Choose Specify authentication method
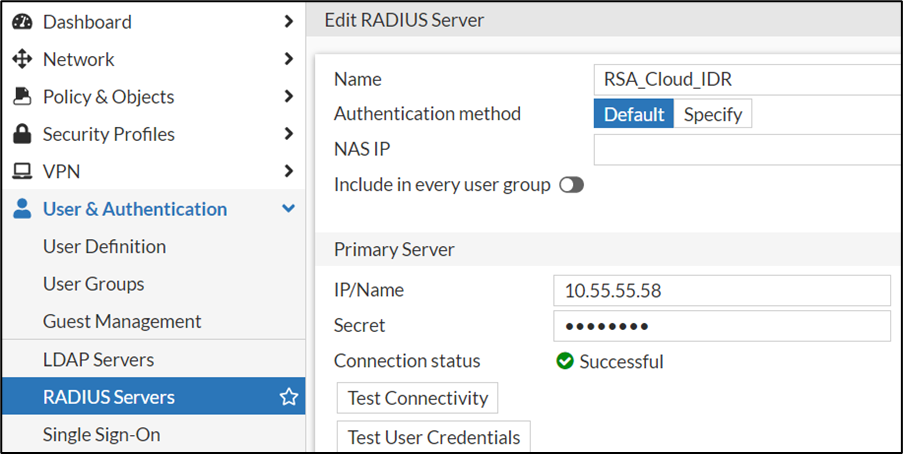This screenshot has width=903, height=454. pos(712,114)
